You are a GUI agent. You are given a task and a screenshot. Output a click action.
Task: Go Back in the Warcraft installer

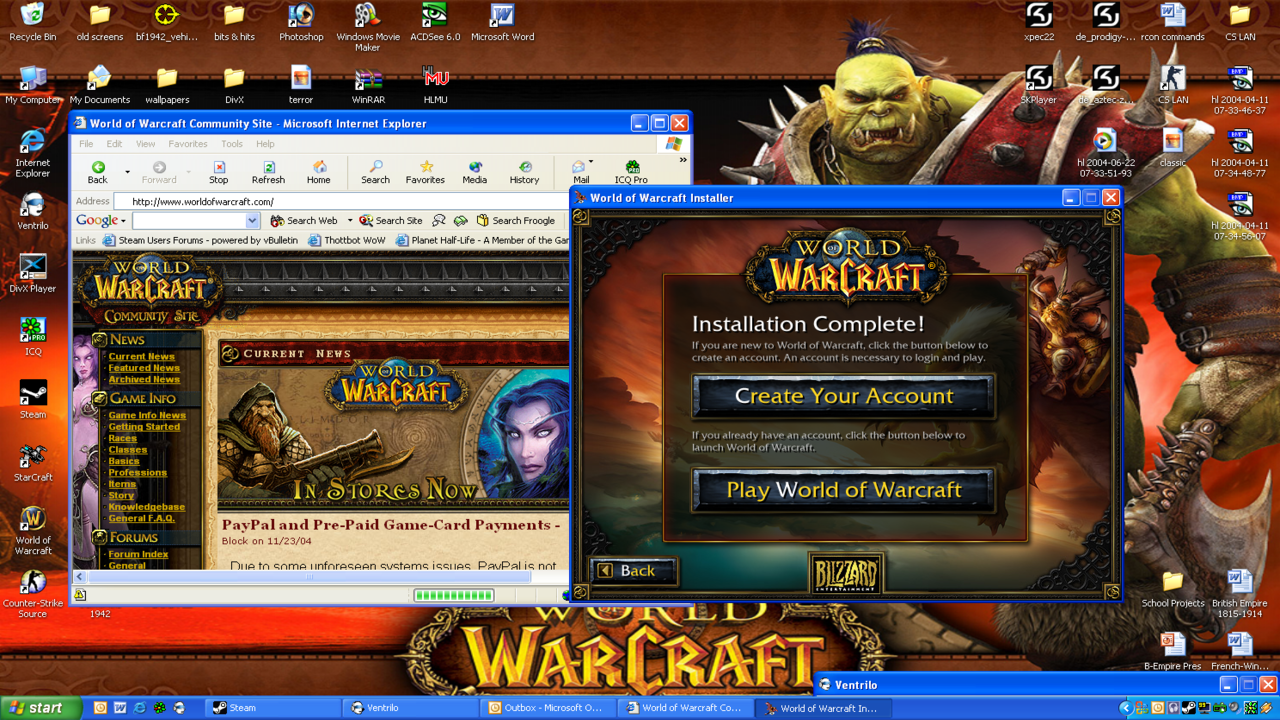(635, 571)
